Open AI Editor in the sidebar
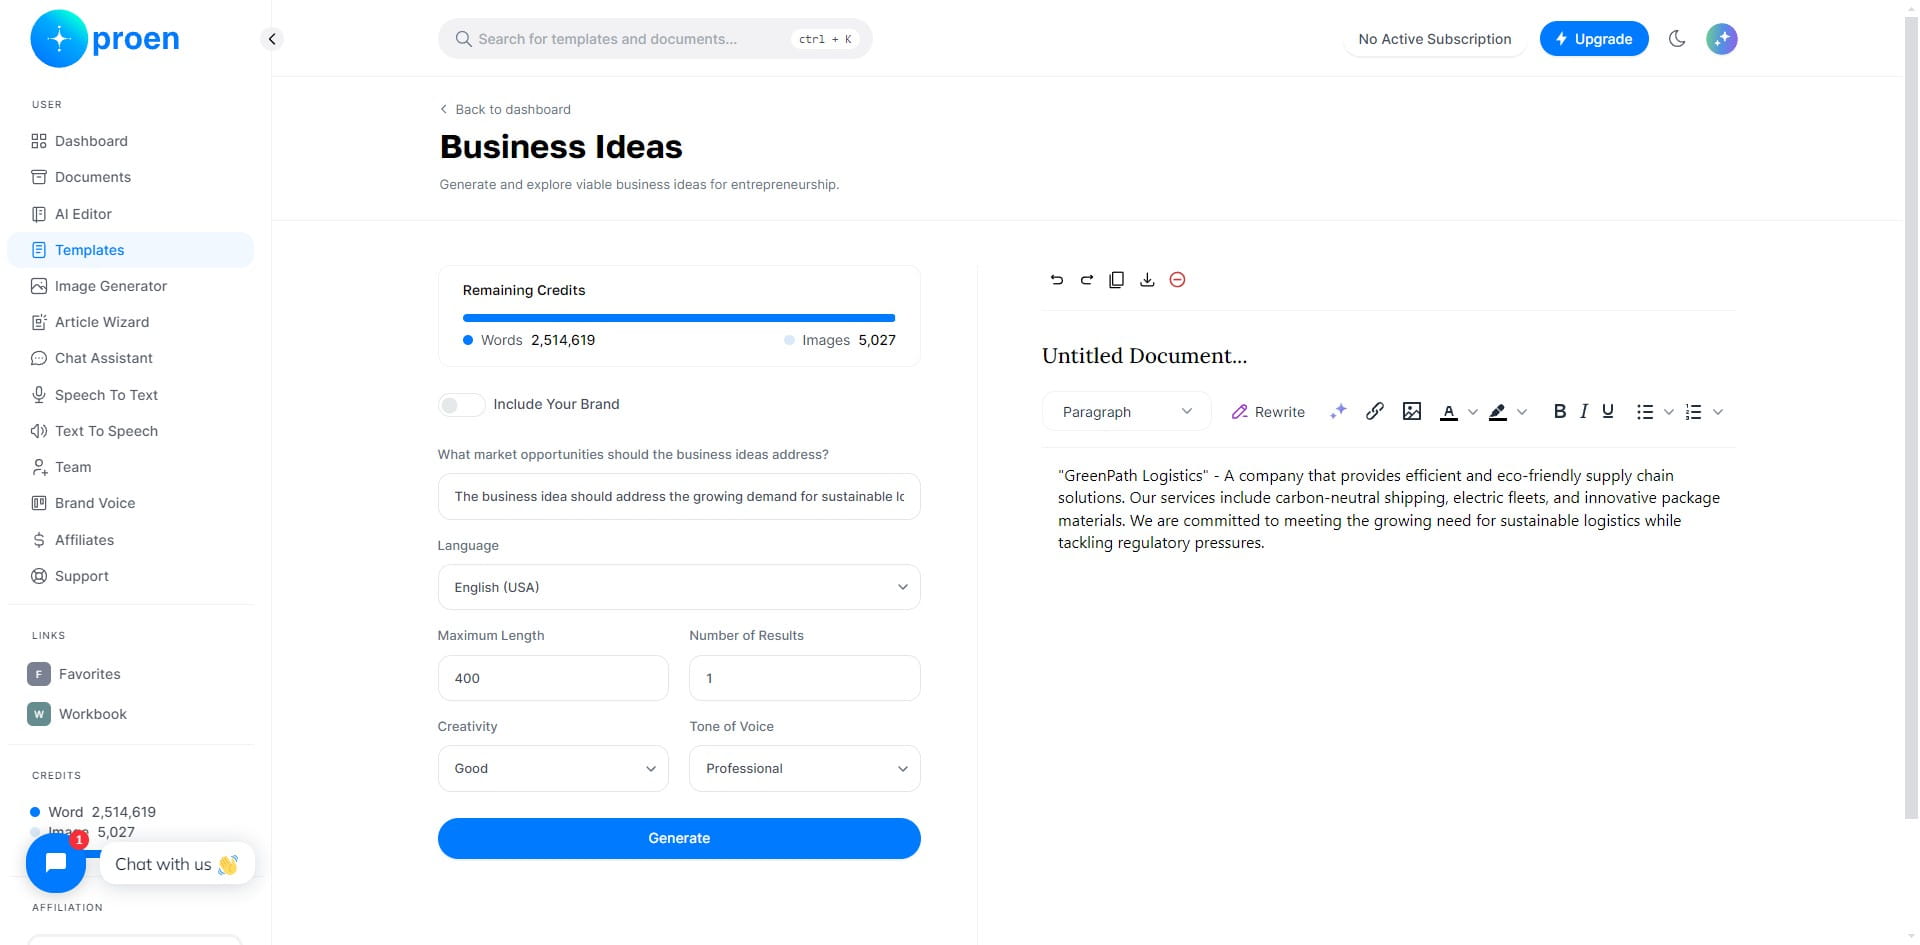The image size is (1920, 945). pos(130,214)
